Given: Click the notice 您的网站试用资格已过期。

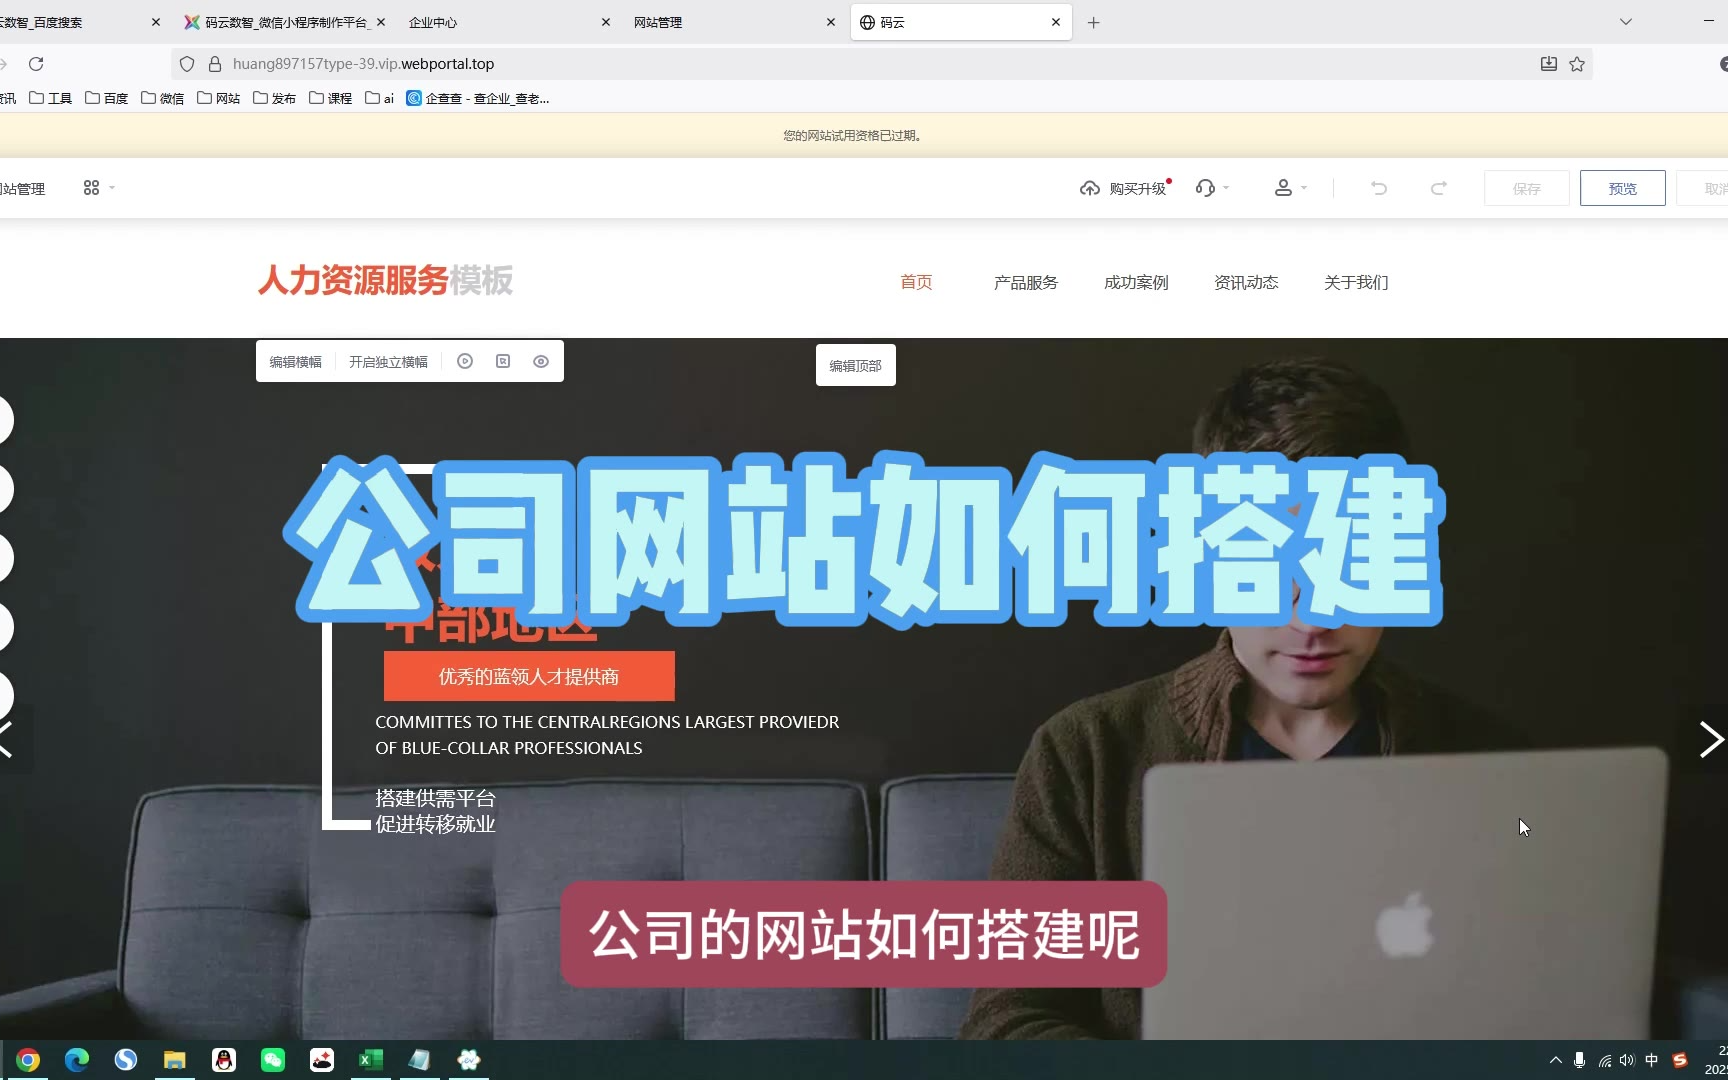Looking at the screenshot, I should point(853,135).
